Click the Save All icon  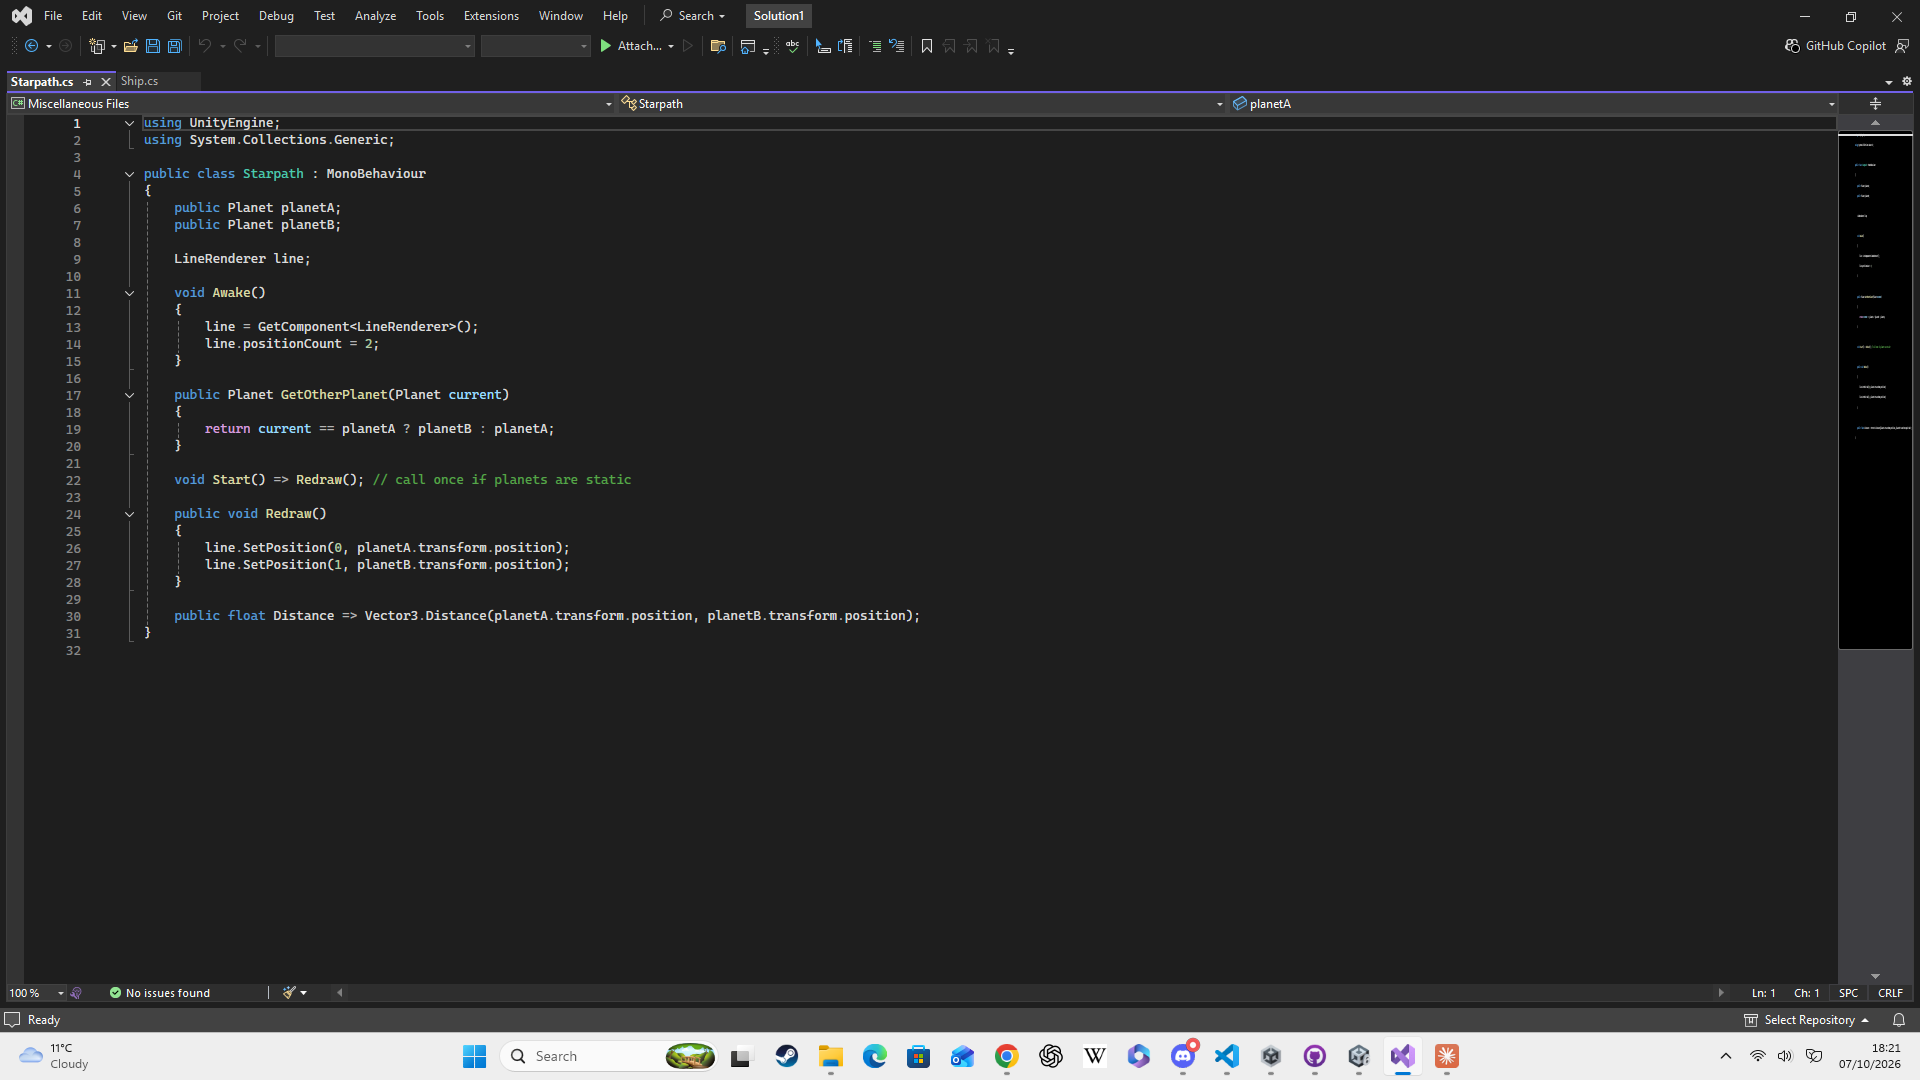click(175, 46)
